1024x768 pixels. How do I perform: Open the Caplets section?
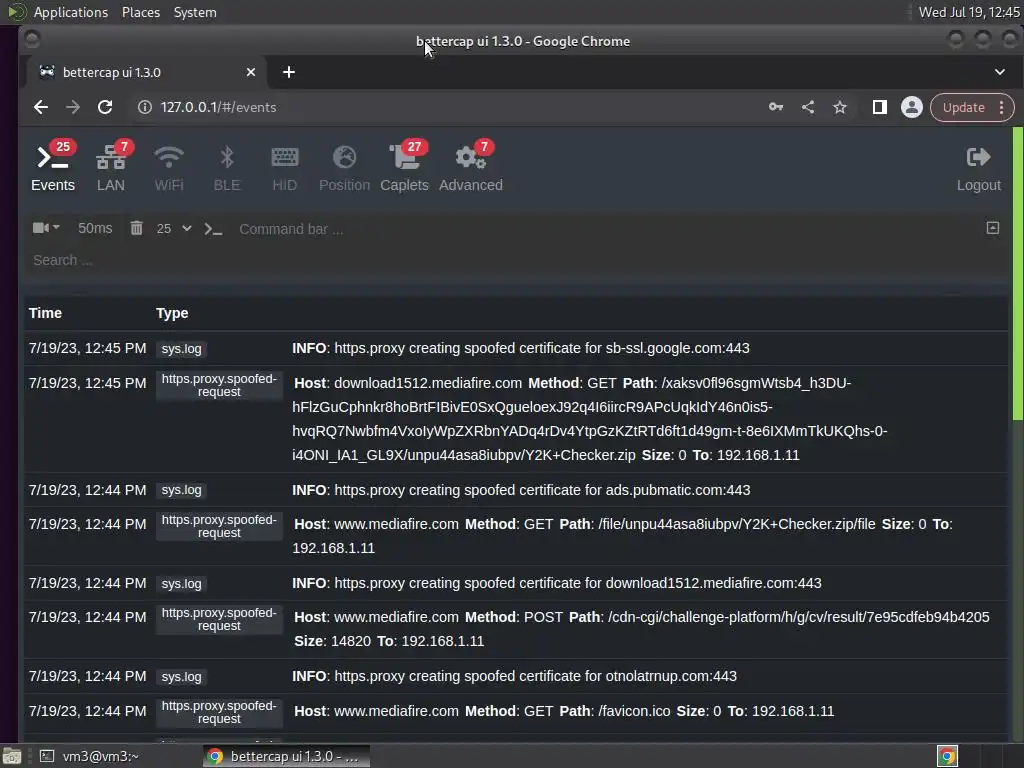point(404,168)
